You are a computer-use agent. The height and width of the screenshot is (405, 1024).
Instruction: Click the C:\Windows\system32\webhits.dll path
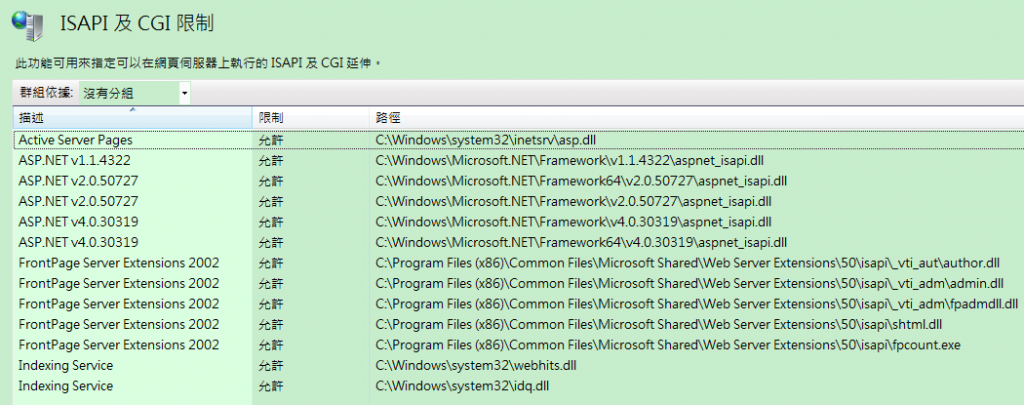[476, 364]
